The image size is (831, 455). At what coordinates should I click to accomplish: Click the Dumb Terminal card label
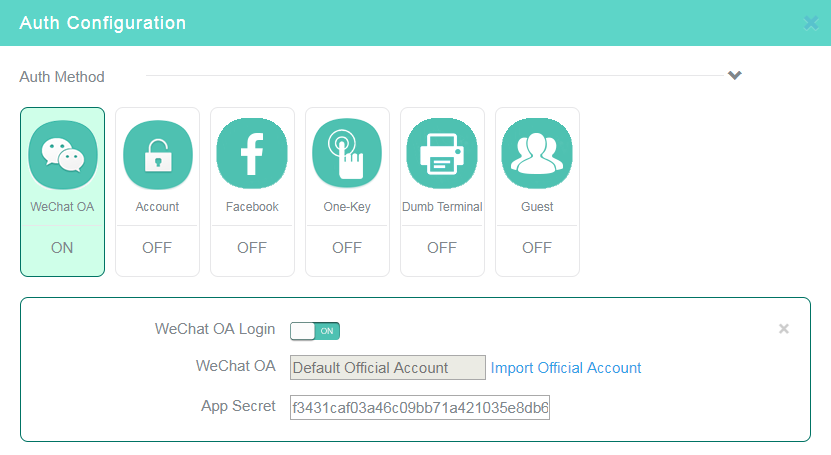click(x=442, y=207)
